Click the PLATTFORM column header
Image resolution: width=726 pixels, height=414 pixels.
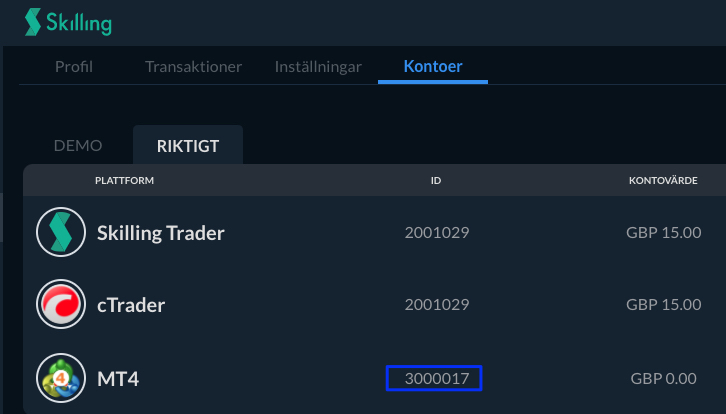point(125,181)
